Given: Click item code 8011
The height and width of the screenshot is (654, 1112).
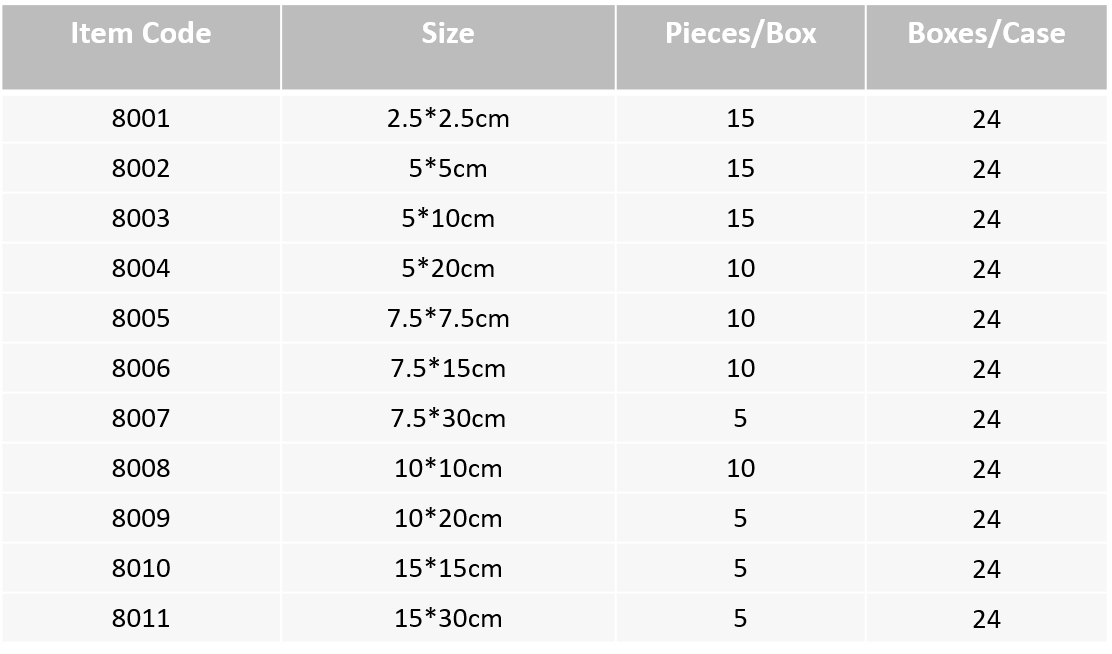Looking at the screenshot, I should coord(141,619).
